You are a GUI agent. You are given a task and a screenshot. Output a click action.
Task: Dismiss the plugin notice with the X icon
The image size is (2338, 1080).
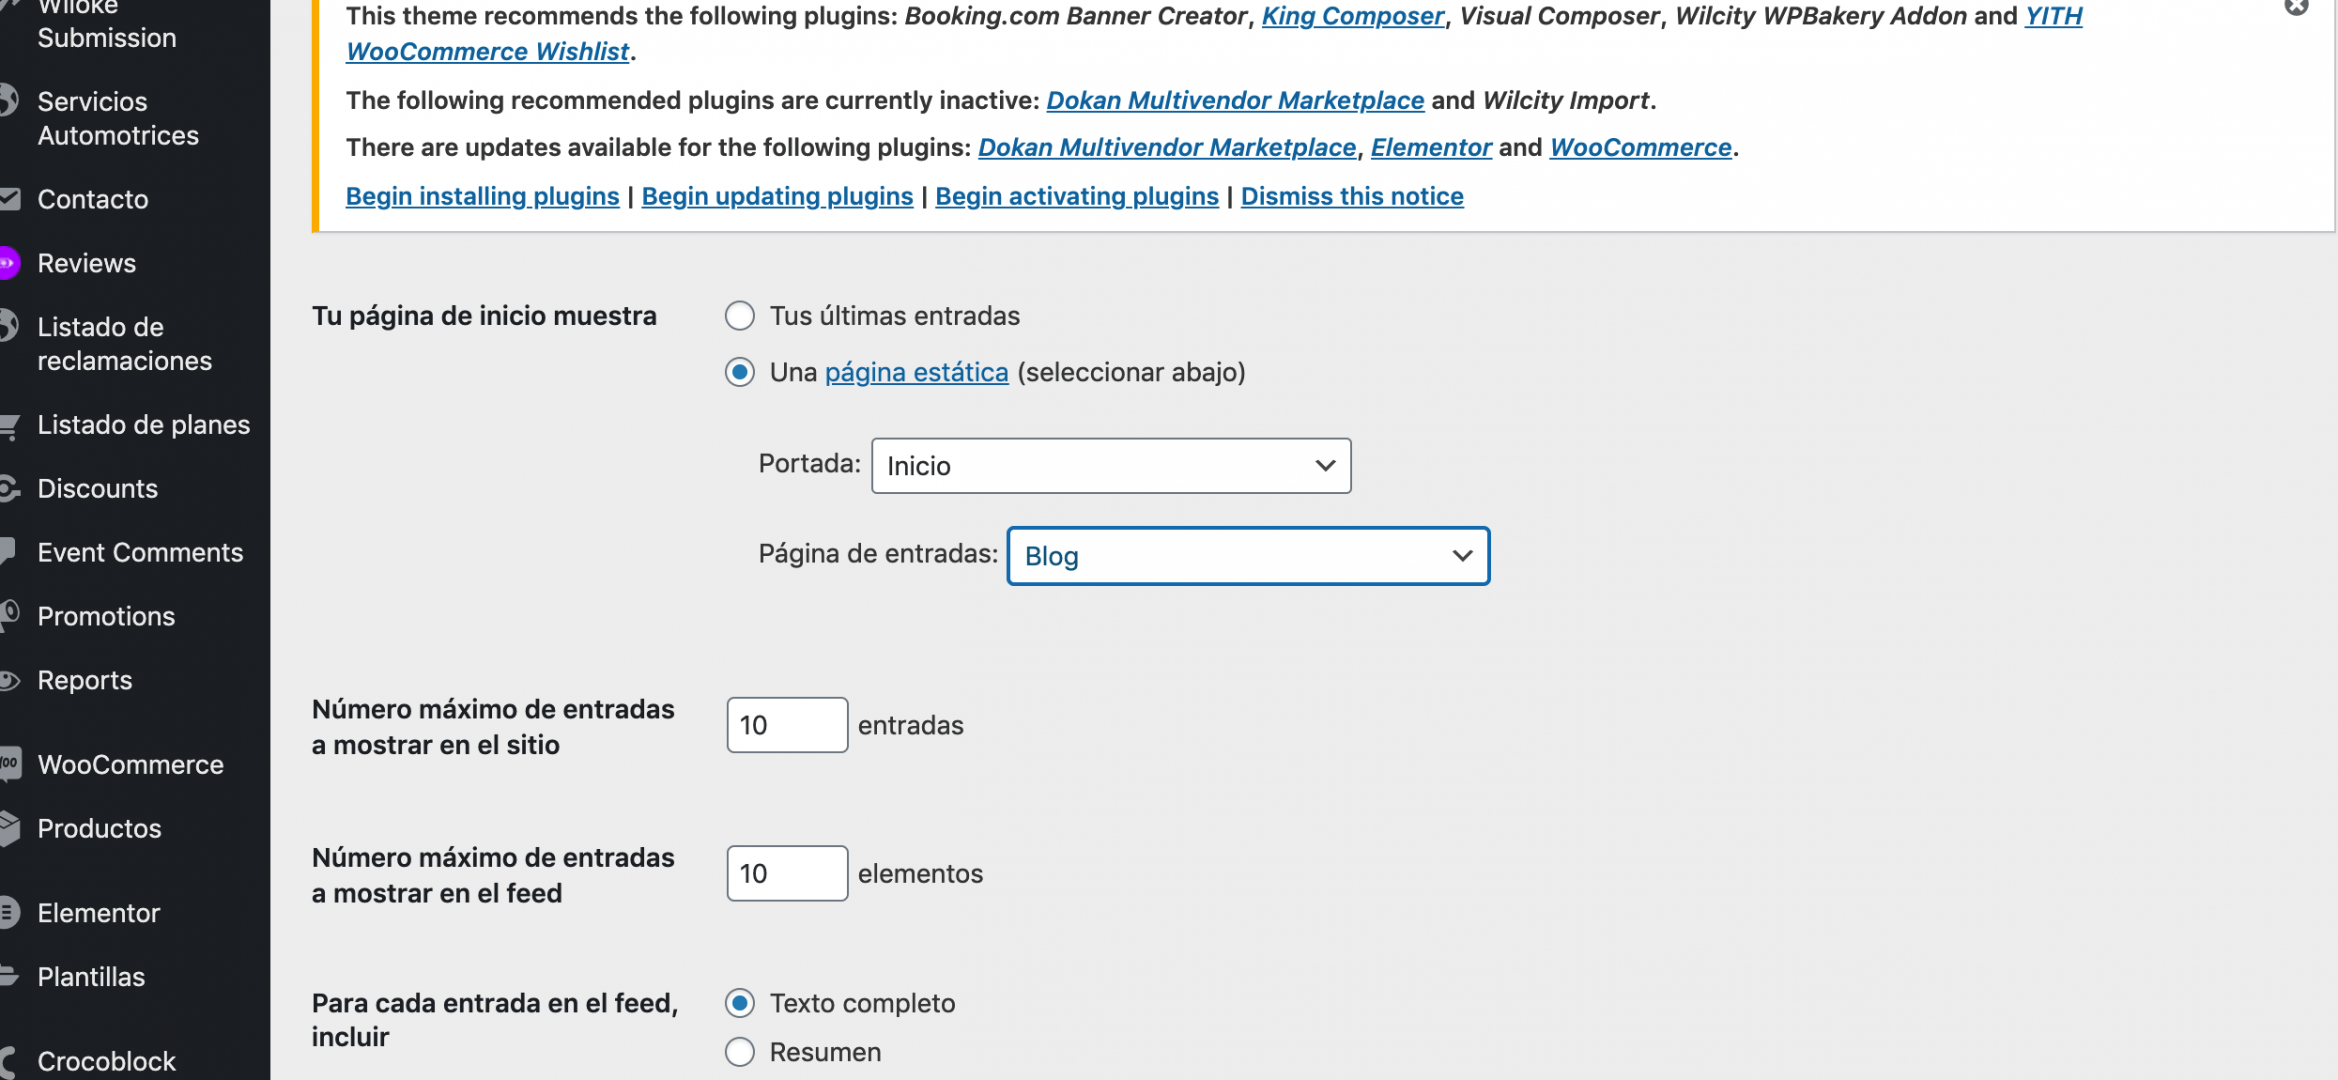2297,6
